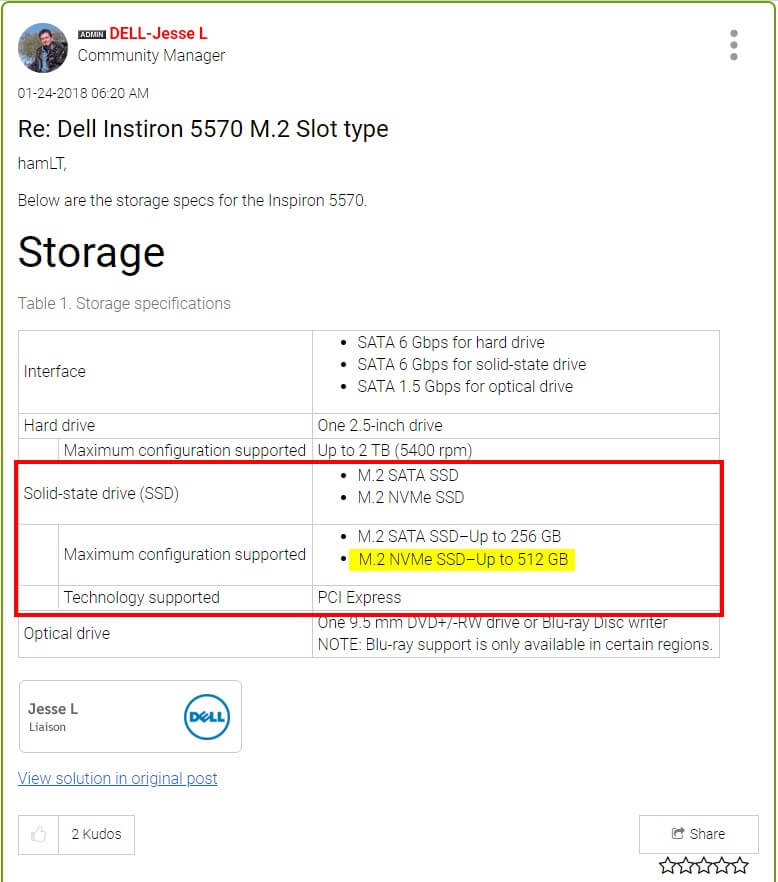View the 2 Kudos count
Viewport: 778px width, 882px height.
click(95, 834)
